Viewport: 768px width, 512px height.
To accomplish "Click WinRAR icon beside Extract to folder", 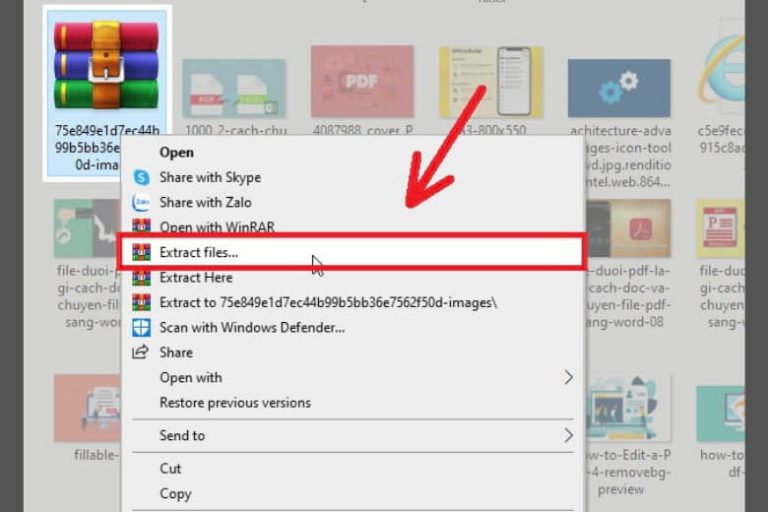I will point(142,303).
